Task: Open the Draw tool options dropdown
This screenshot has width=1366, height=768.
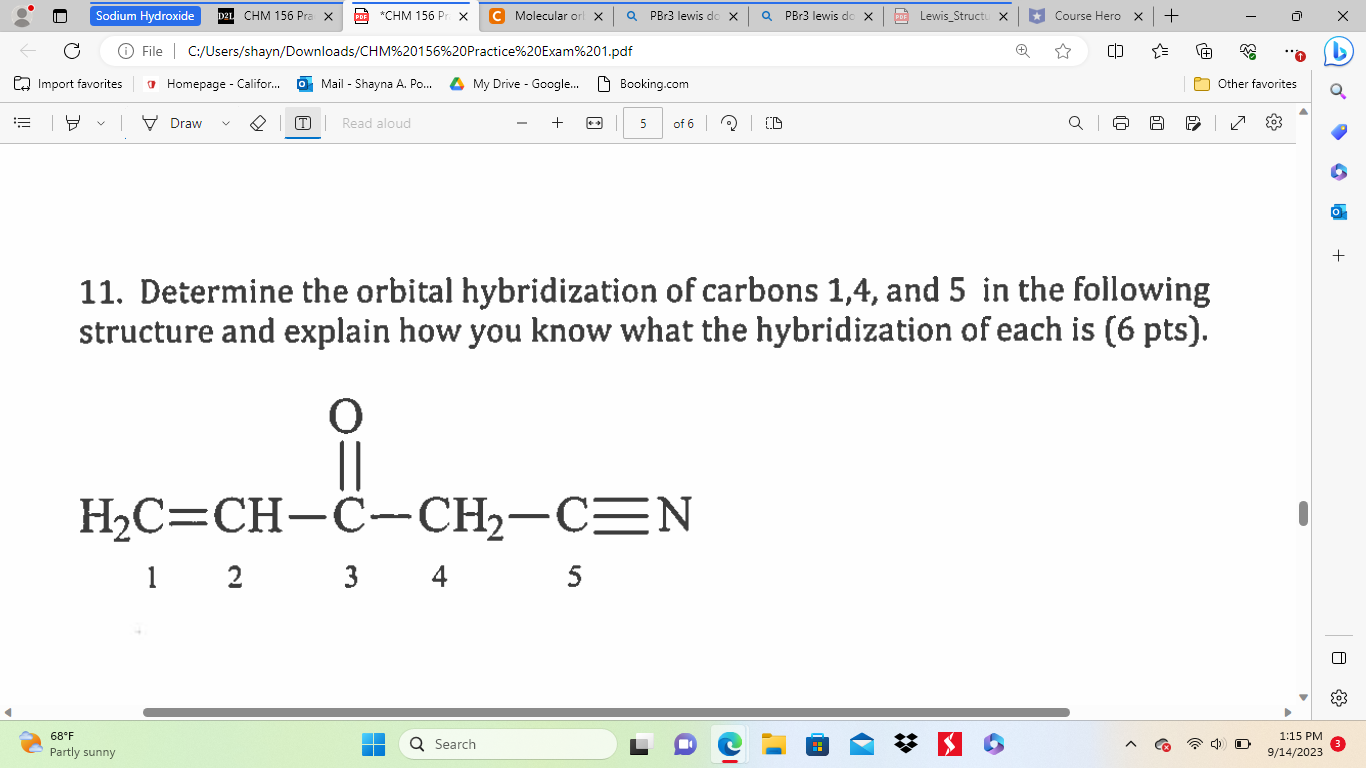Action: (225, 123)
